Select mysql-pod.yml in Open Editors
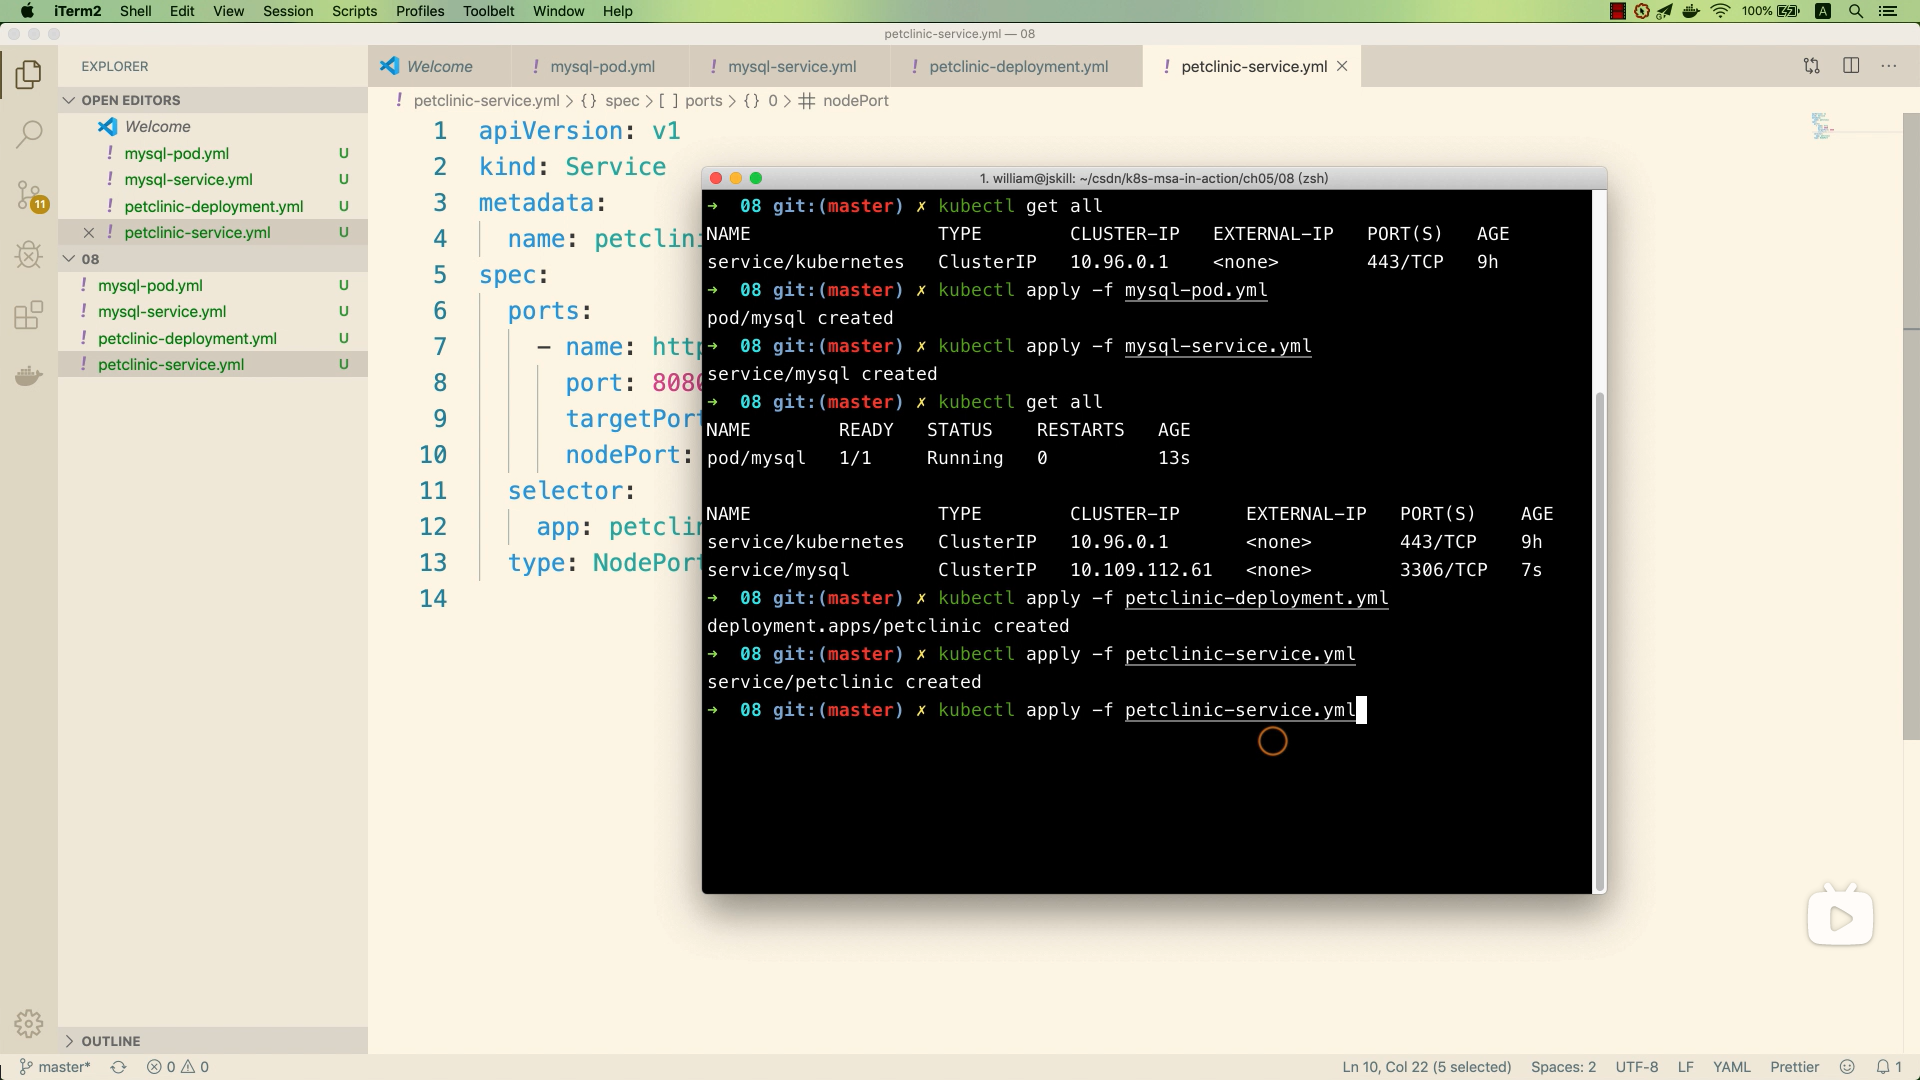 point(213,153)
